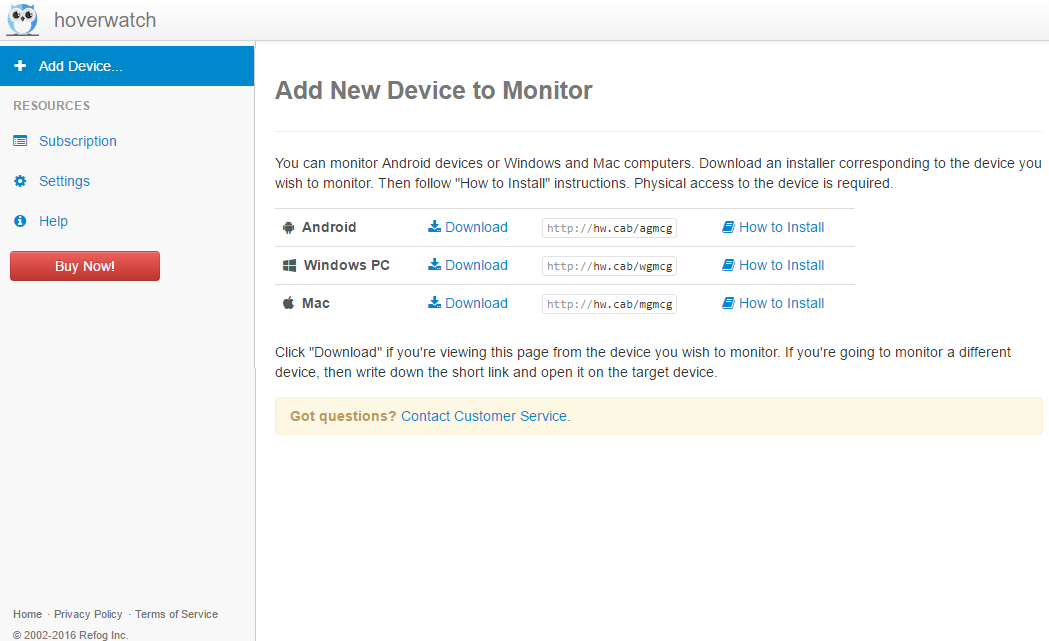1049x641 pixels.
Task: Click the book icon in the Windows PC row
Action: click(x=728, y=266)
